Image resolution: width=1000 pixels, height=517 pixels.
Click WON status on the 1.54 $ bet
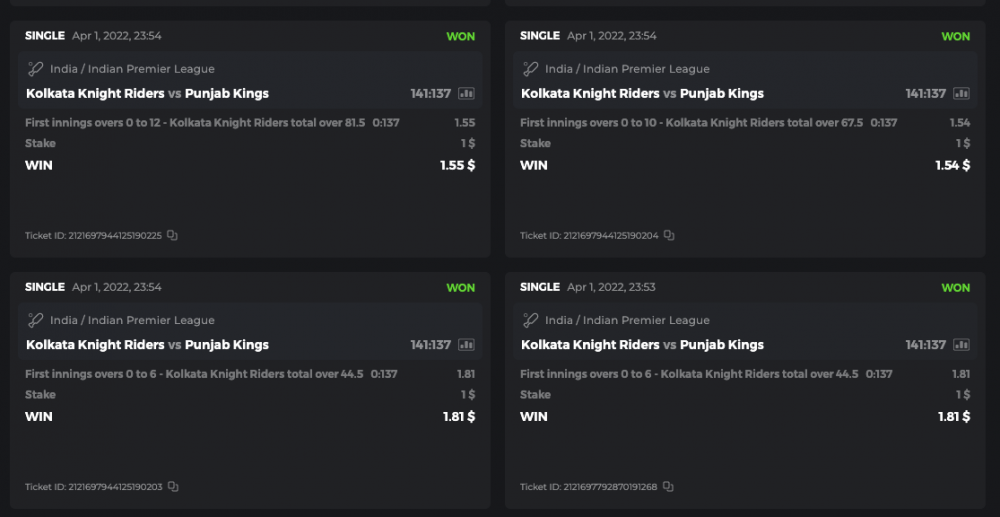tap(955, 36)
